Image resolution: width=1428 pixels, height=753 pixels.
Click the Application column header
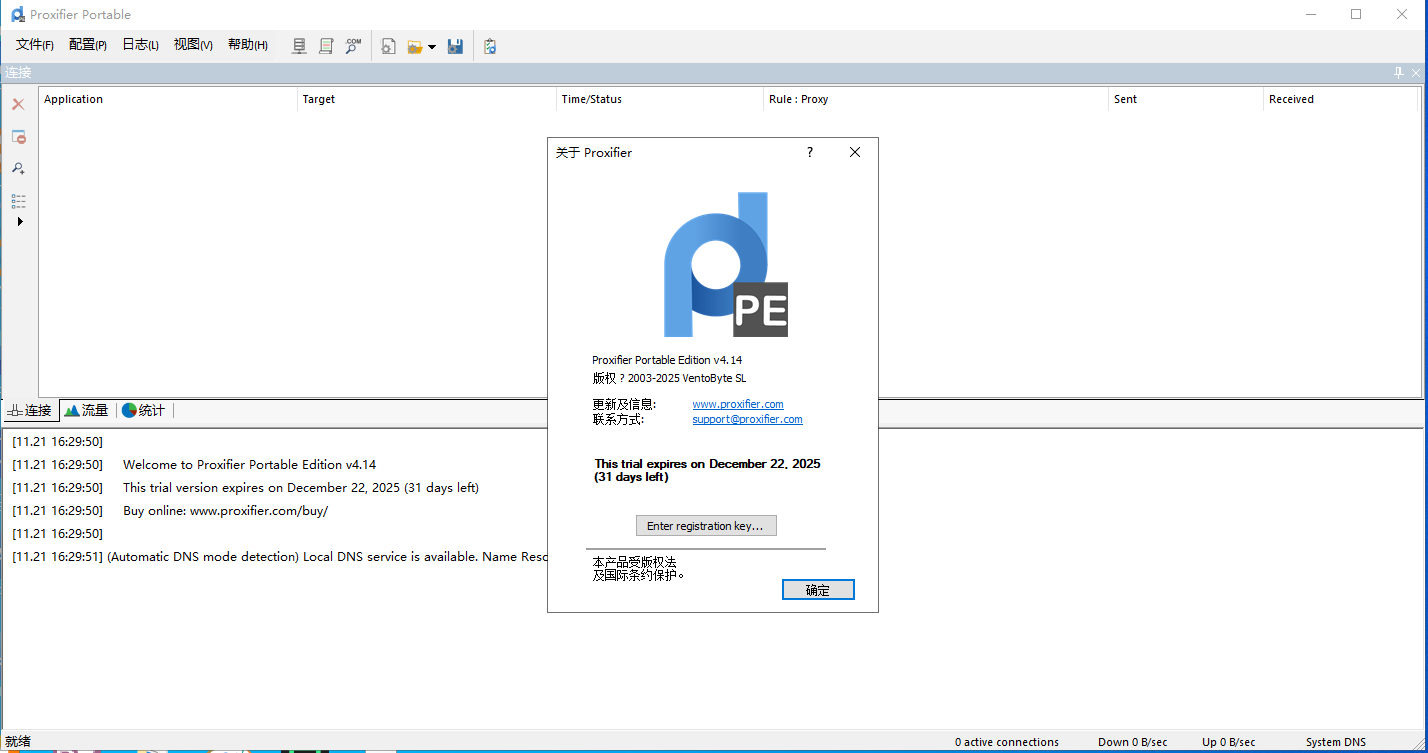click(x=74, y=99)
